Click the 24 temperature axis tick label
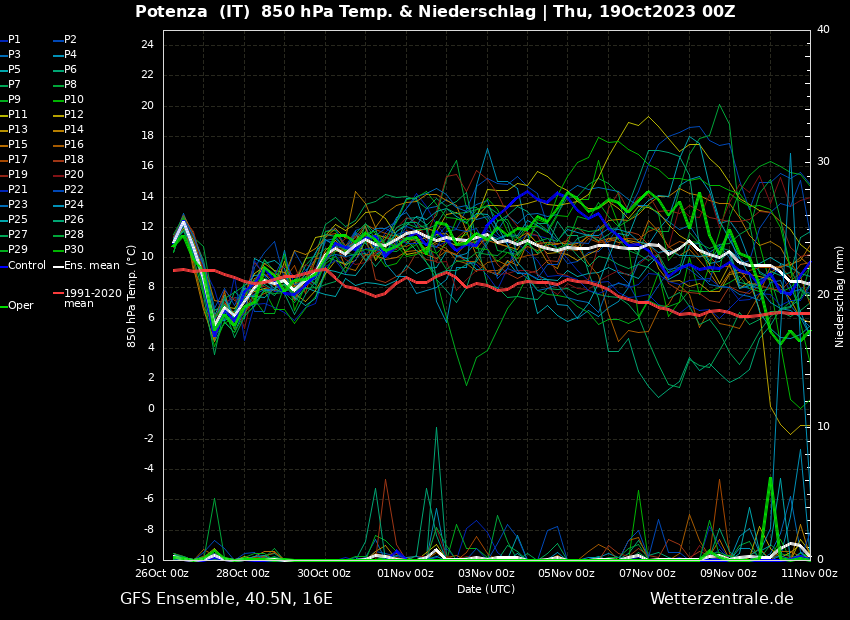 147,45
